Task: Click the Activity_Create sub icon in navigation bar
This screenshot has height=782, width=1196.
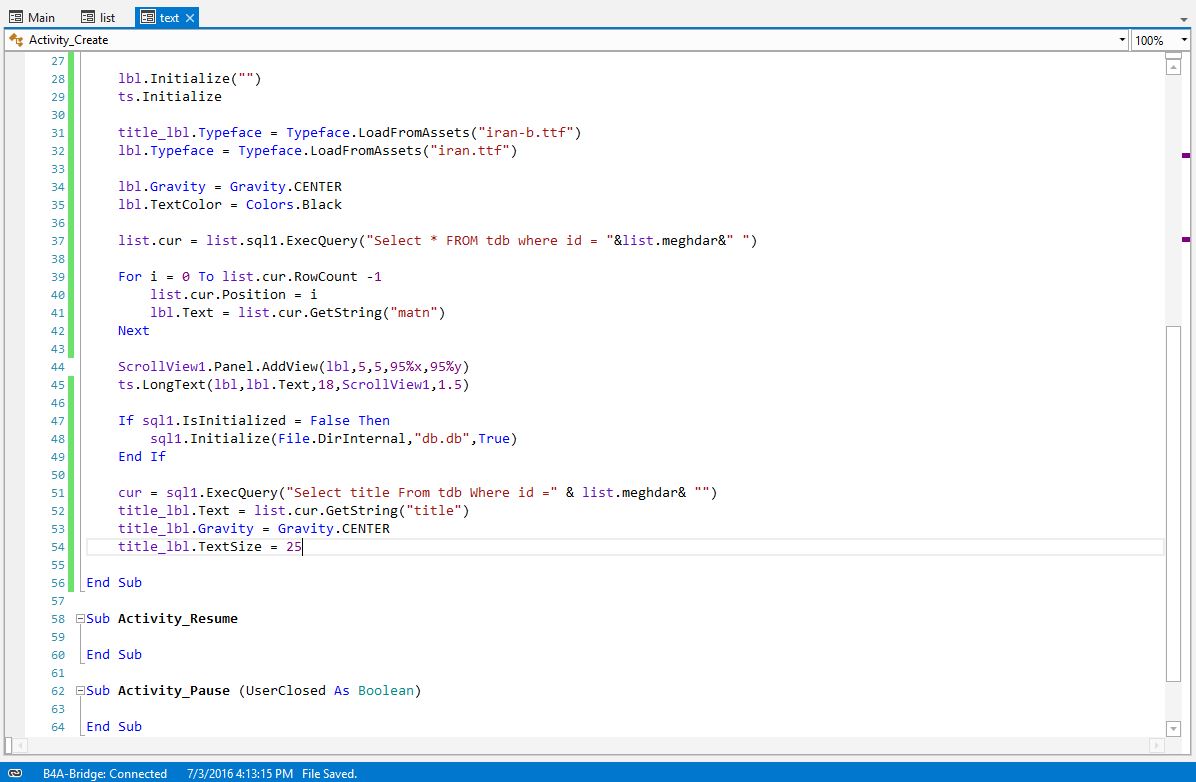Action: [x=15, y=40]
